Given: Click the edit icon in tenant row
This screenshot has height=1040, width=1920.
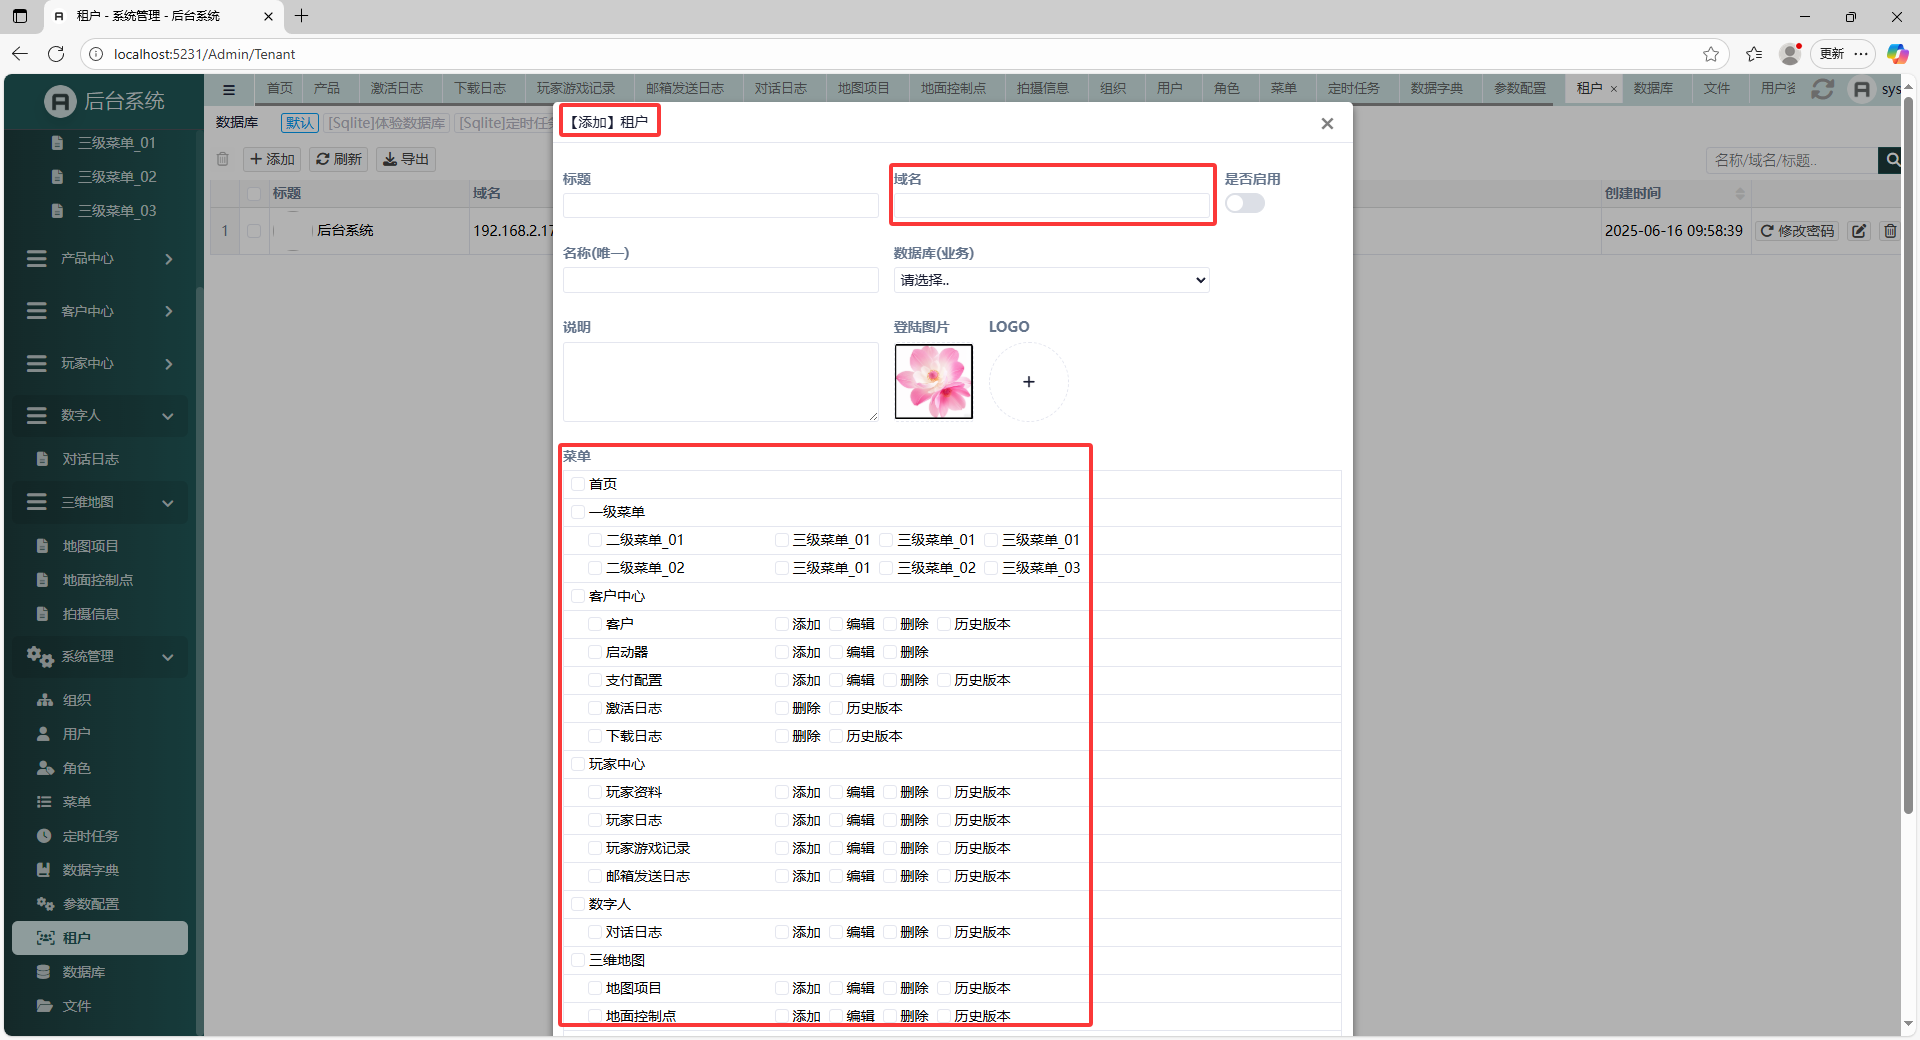Looking at the screenshot, I should click(x=1858, y=231).
